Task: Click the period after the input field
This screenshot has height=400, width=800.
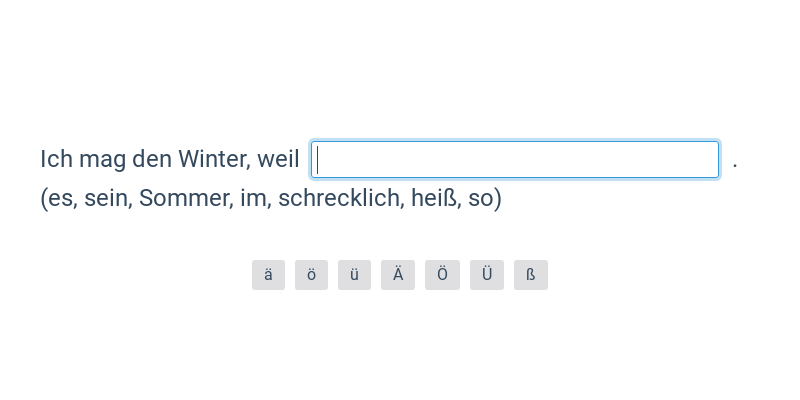Action: [735, 165]
